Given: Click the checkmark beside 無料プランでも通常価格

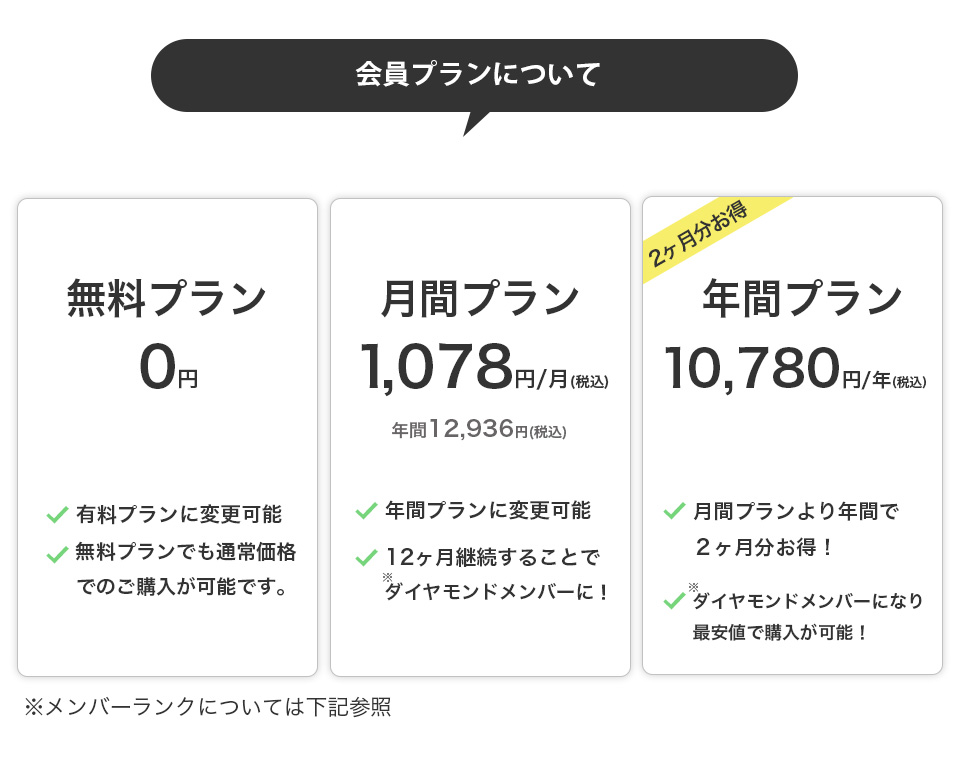Looking at the screenshot, I should click(57, 553).
